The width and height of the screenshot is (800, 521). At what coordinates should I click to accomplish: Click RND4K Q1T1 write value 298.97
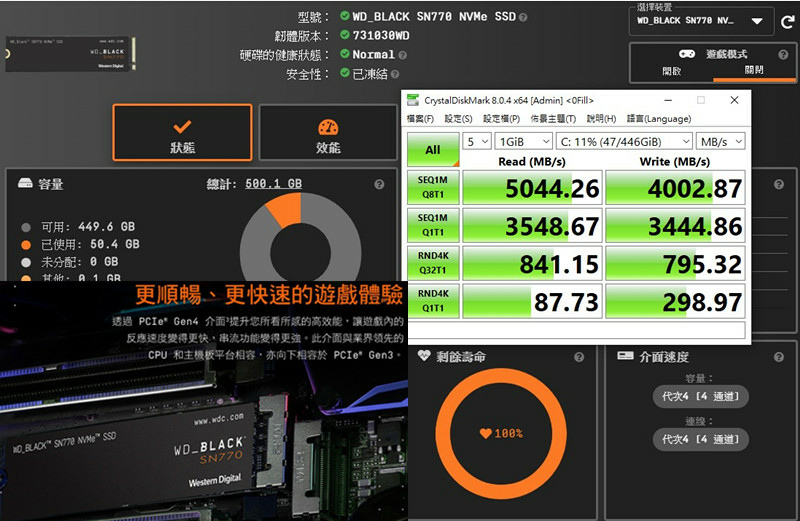[x=675, y=301]
